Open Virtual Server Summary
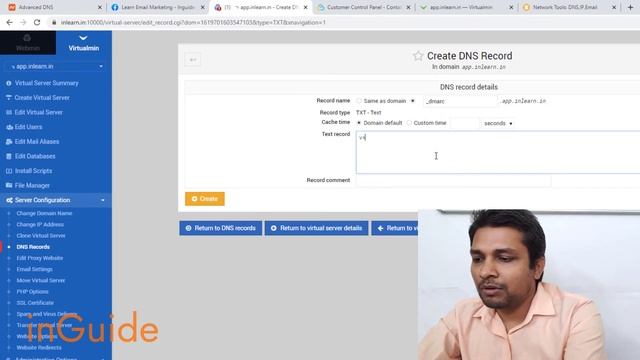Image resolution: width=640 pixels, height=360 pixels. pos(47,83)
